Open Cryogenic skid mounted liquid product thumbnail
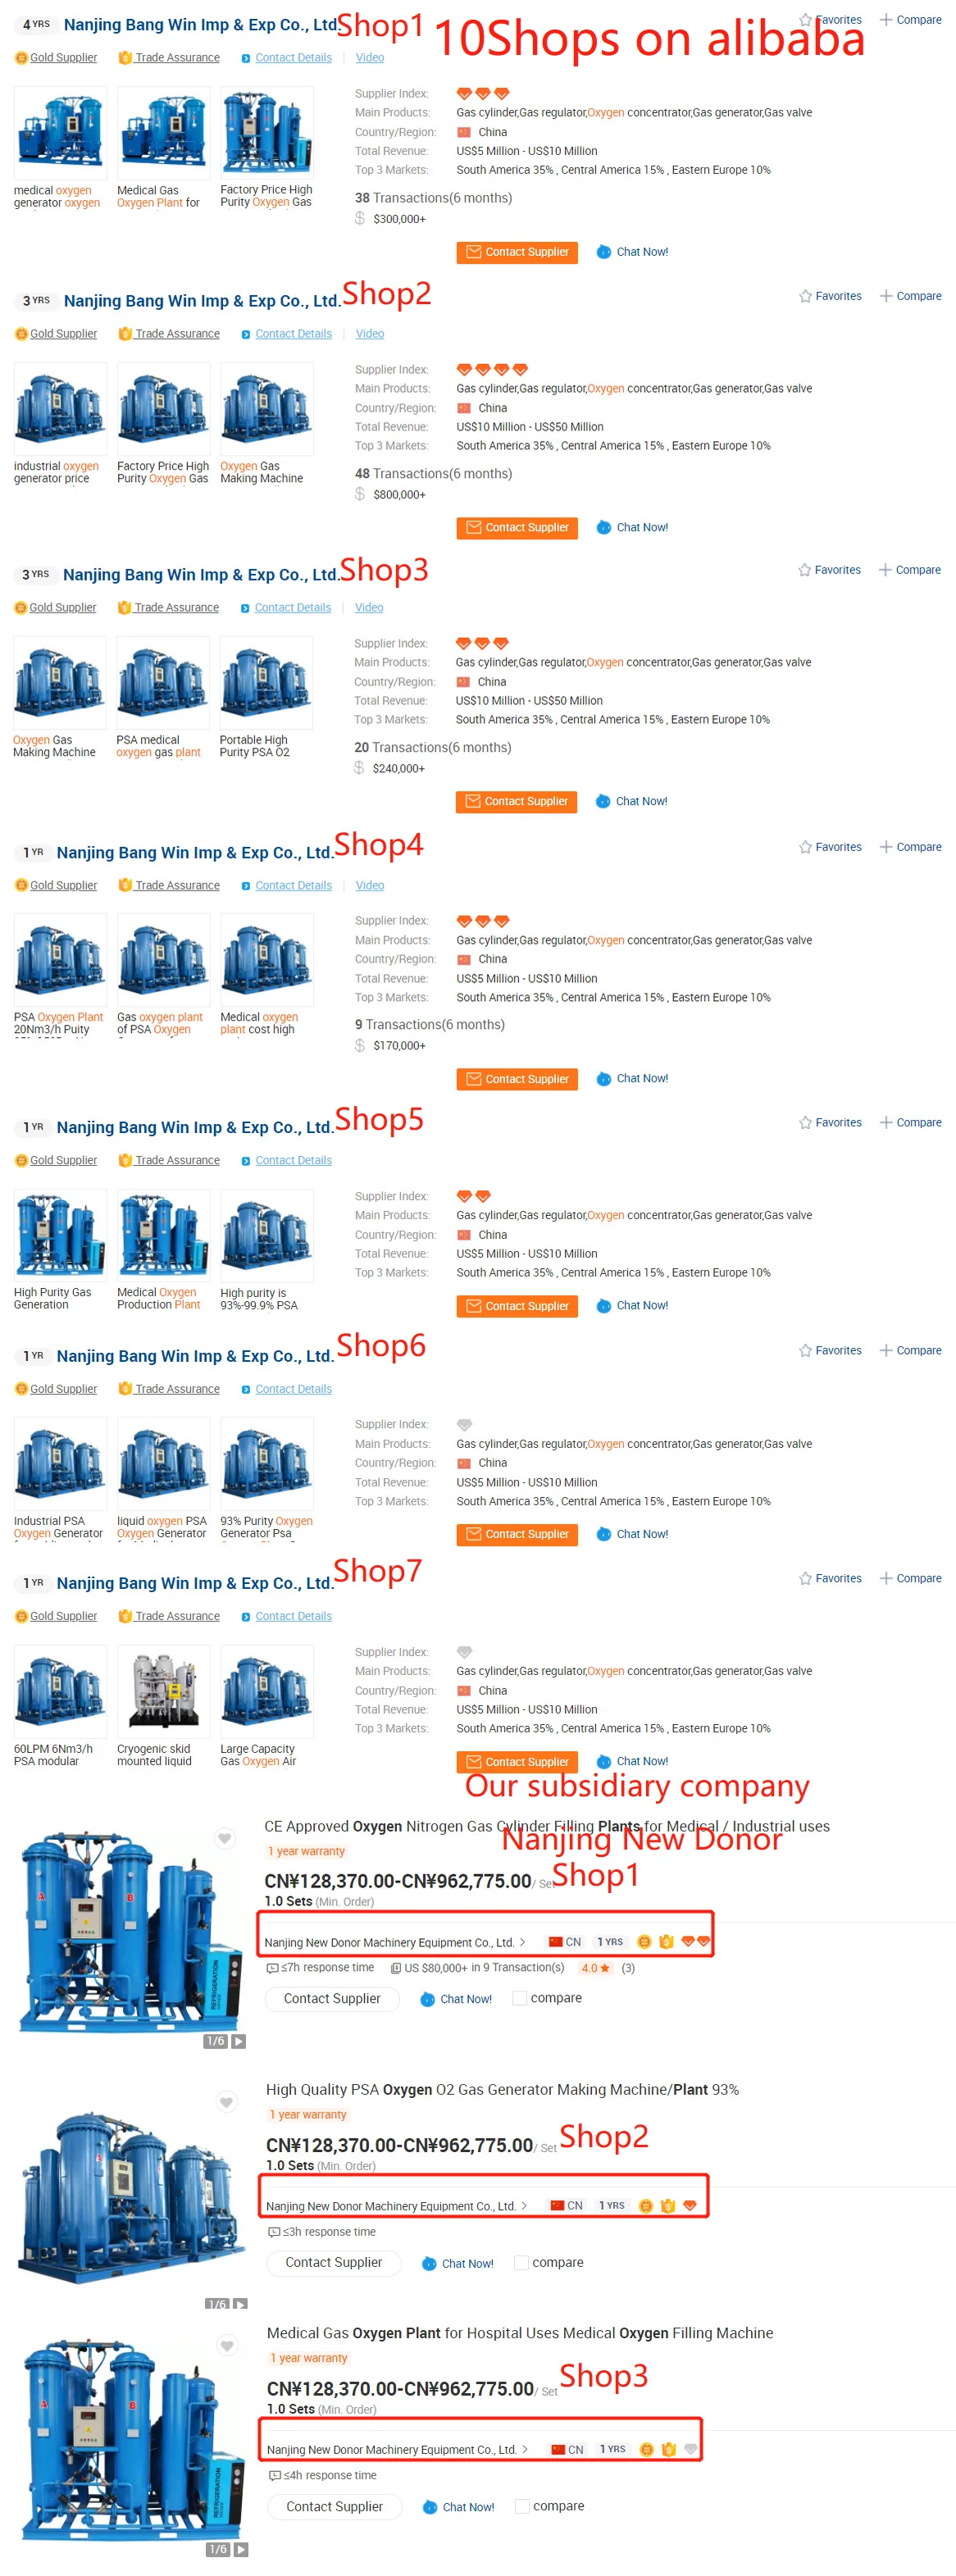The width and height of the screenshot is (956, 2576). point(164,1692)
